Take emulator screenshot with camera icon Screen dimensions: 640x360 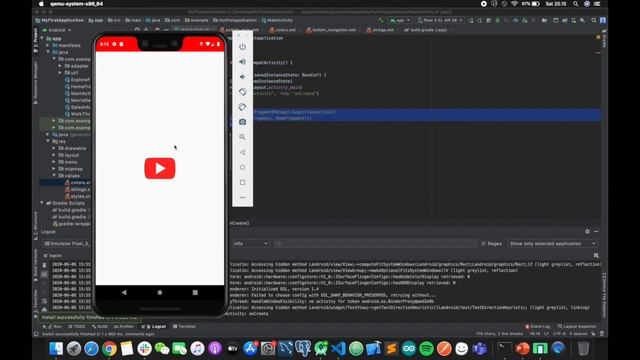[x=242, y=122]
